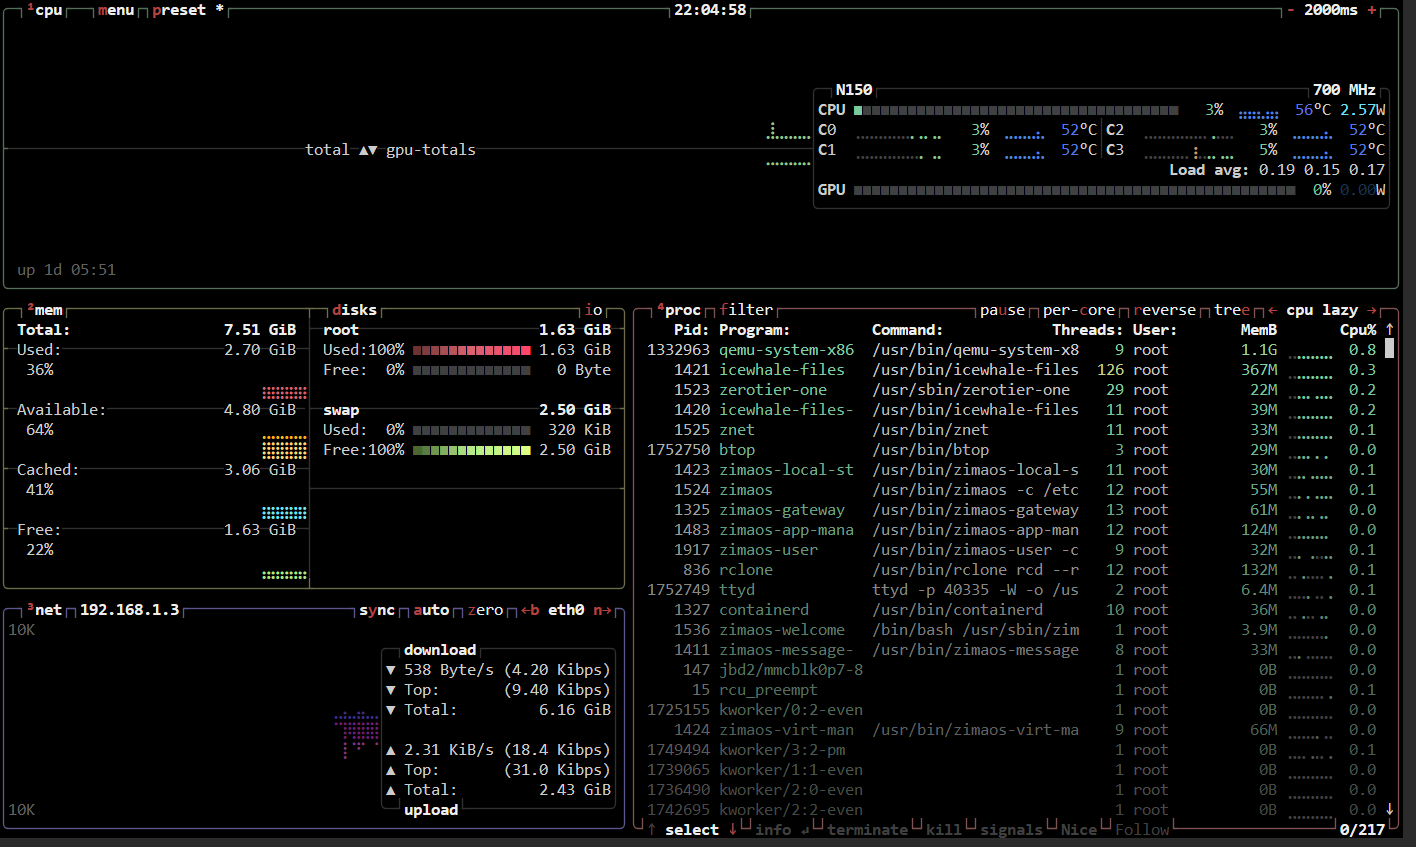Click the Threads: column header

(x=1088, y=330)
